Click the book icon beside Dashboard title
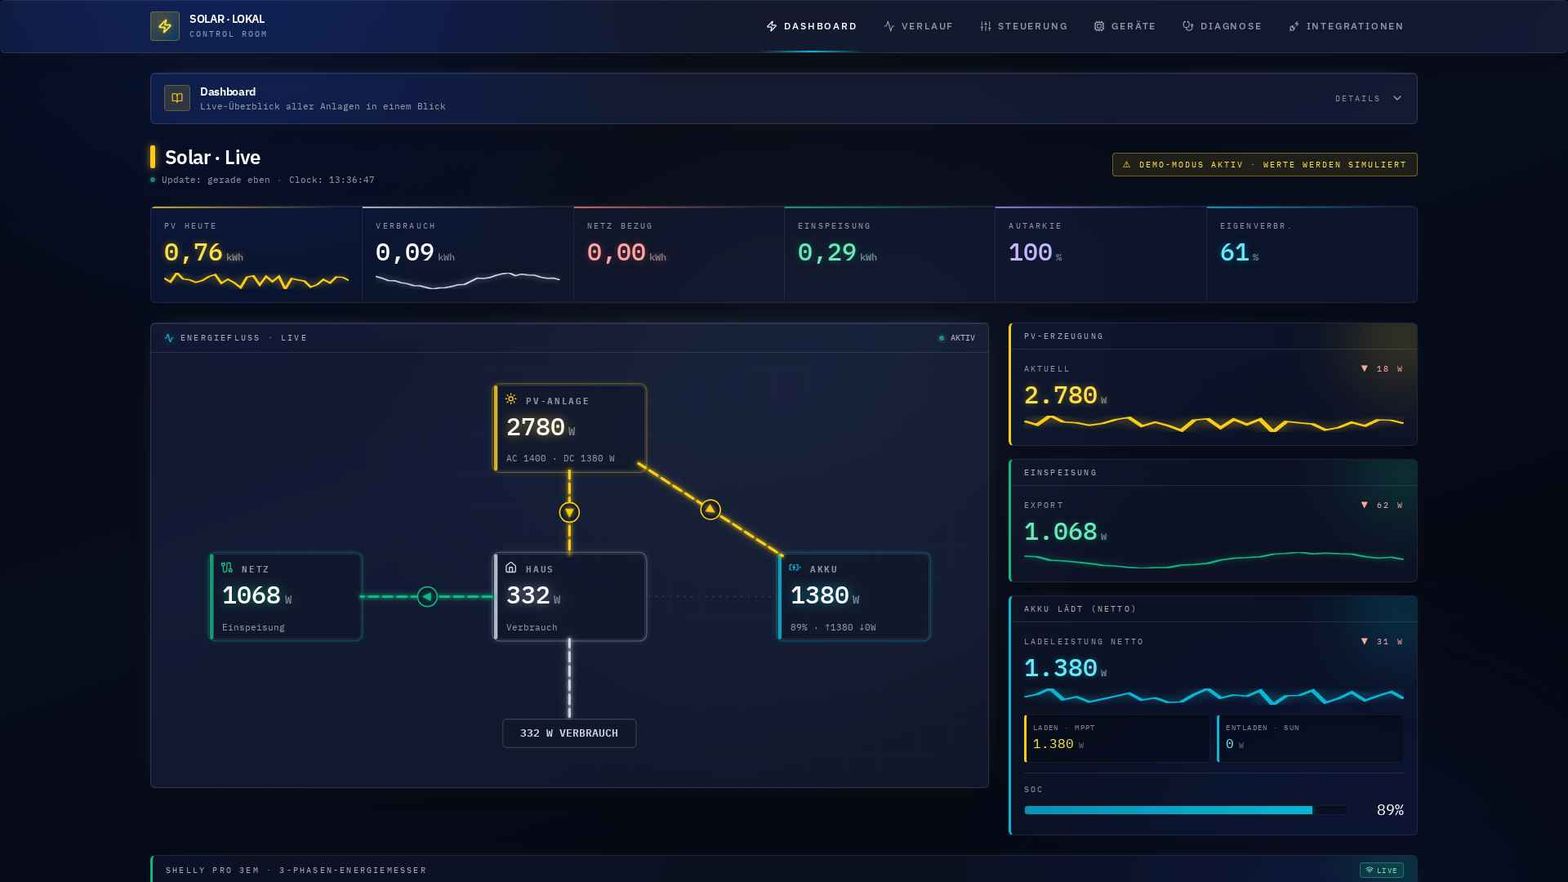 [177, 98]
